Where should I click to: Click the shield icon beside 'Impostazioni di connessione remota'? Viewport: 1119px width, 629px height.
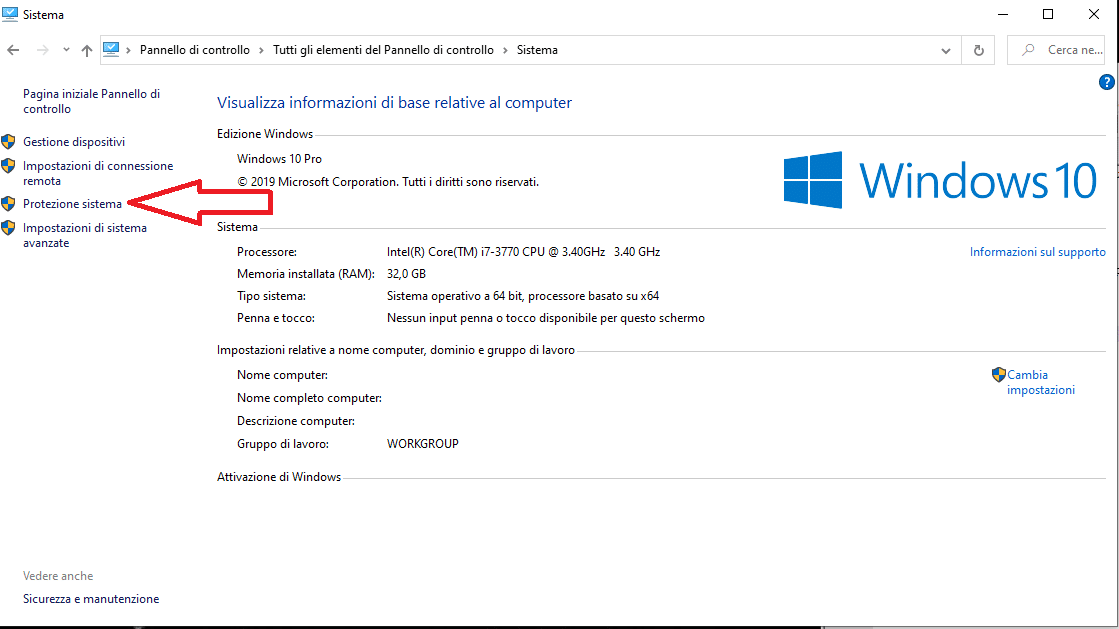click(8, 166)
